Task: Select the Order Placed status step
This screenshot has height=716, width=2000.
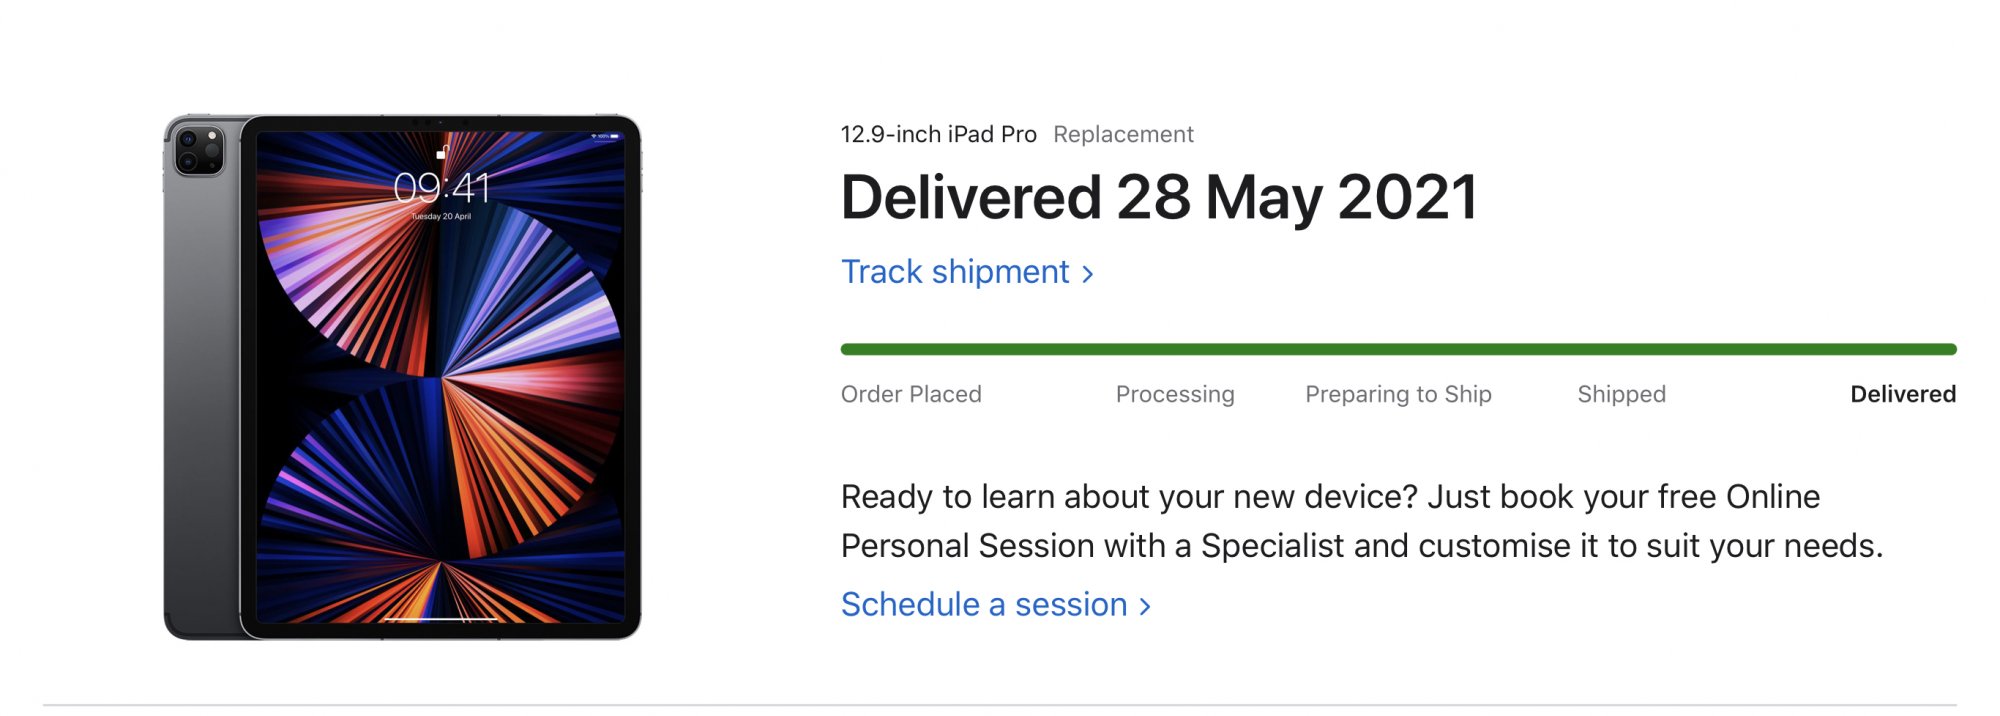Action: [911, 394]
